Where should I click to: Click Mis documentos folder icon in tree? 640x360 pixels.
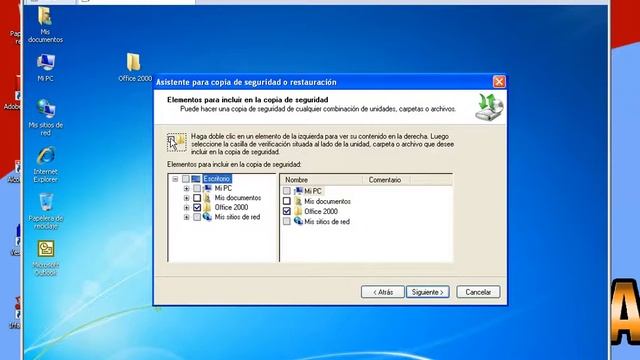[207, 198]
